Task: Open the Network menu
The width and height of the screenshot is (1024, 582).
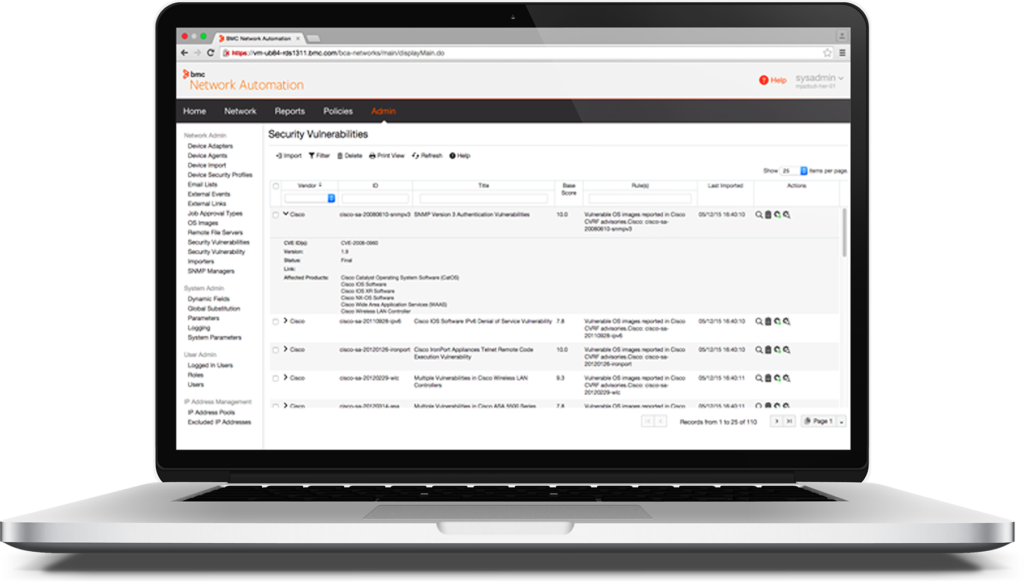Action: pyautogui.click(x=240, y=111)
